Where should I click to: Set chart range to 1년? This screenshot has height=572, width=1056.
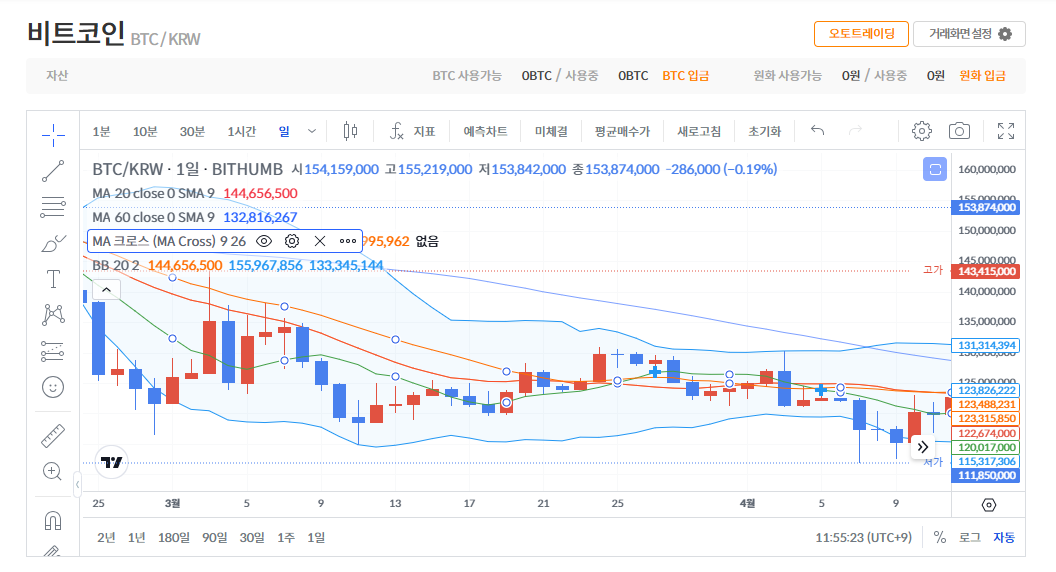[137, 537]
